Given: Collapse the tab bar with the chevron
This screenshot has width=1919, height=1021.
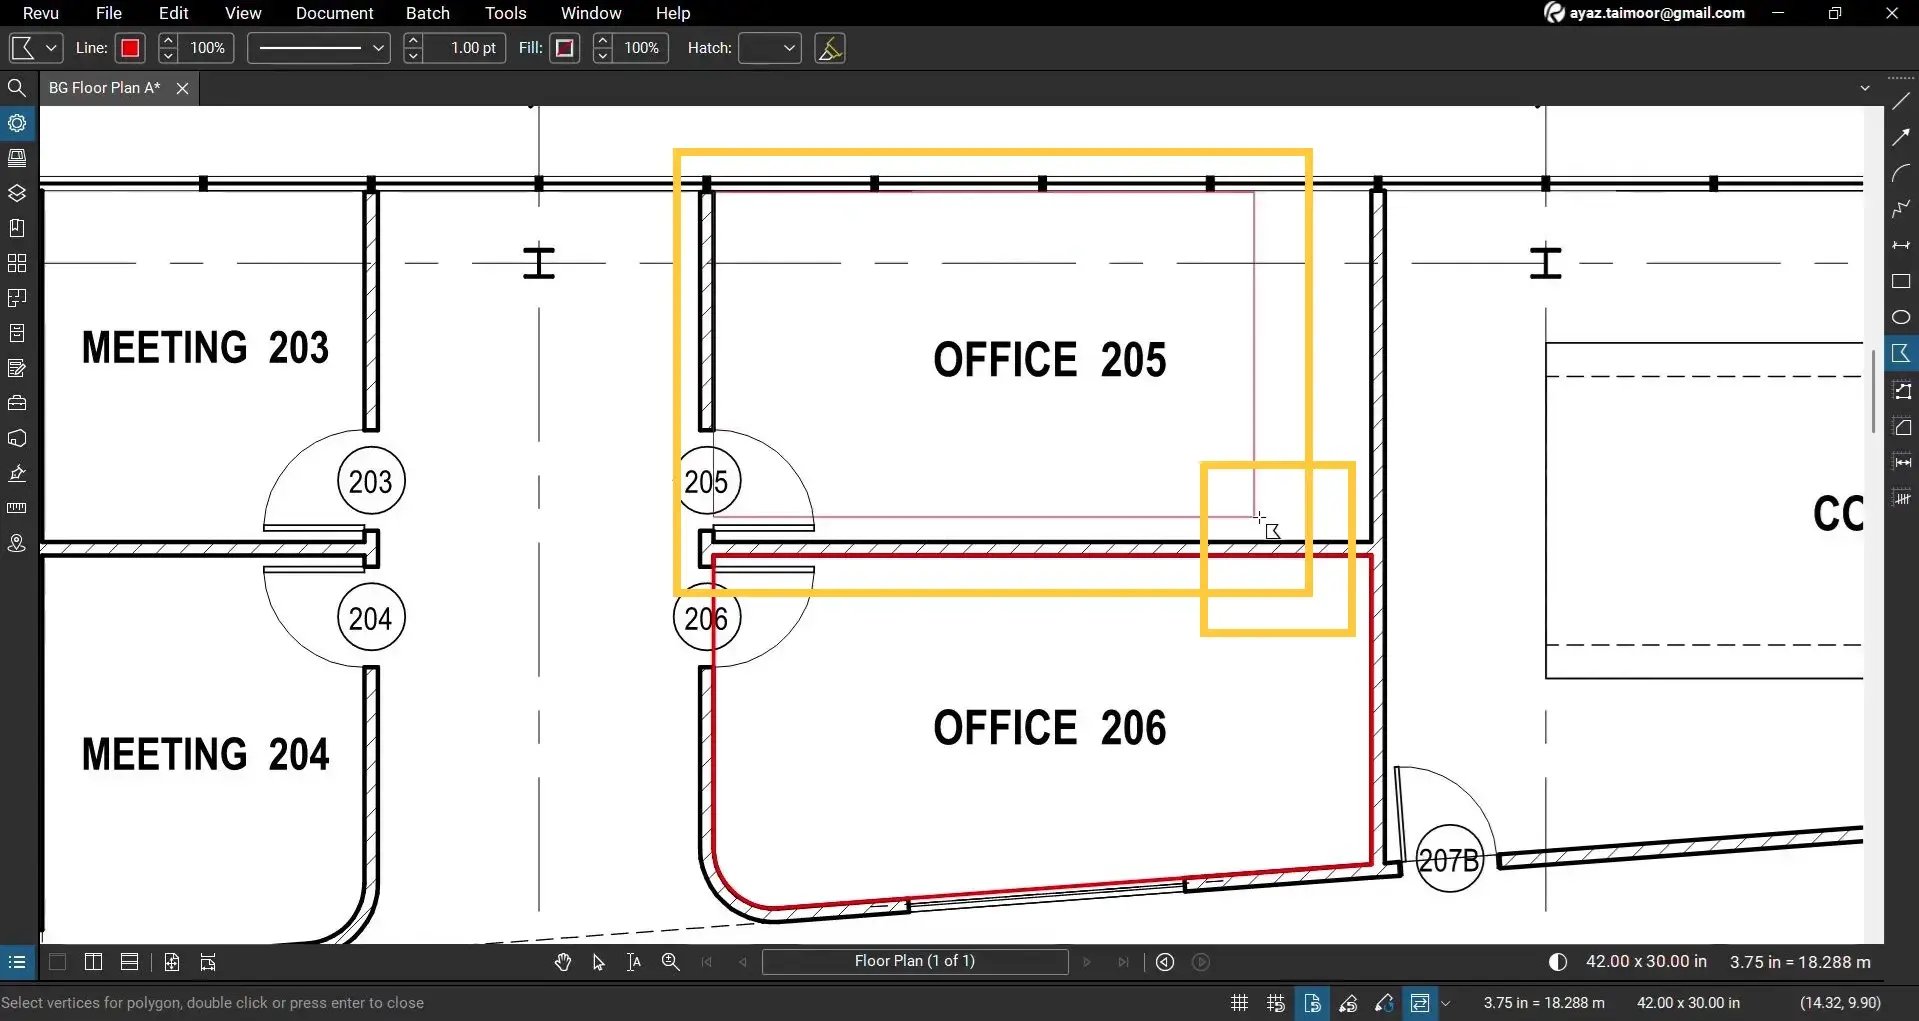Looking at the screenshot, I should [1864, 87].
